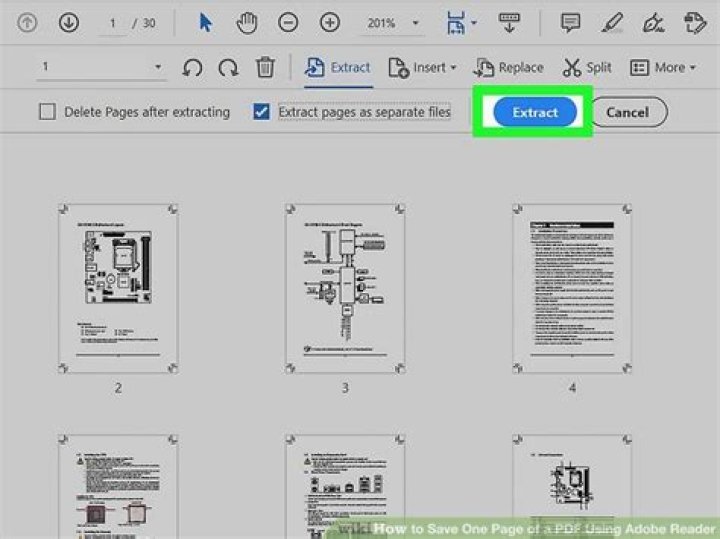
Task: Click the blue Extract button
Action: click(535, 112)
